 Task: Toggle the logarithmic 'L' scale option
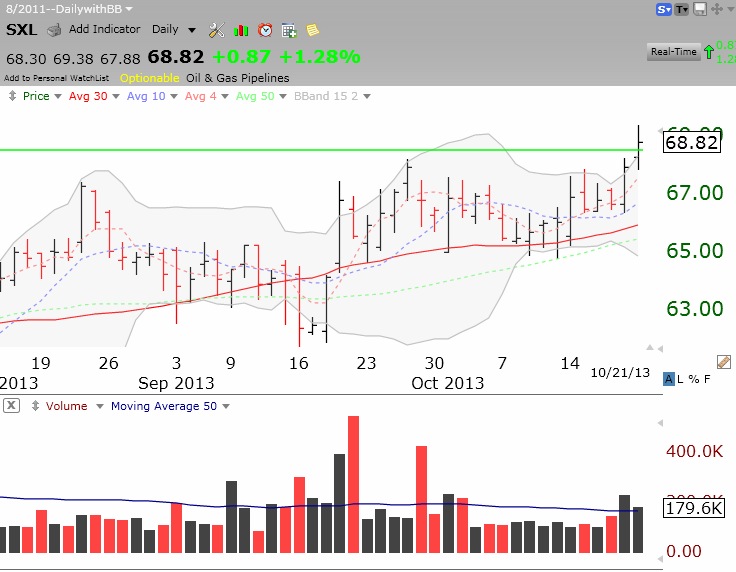680,379
